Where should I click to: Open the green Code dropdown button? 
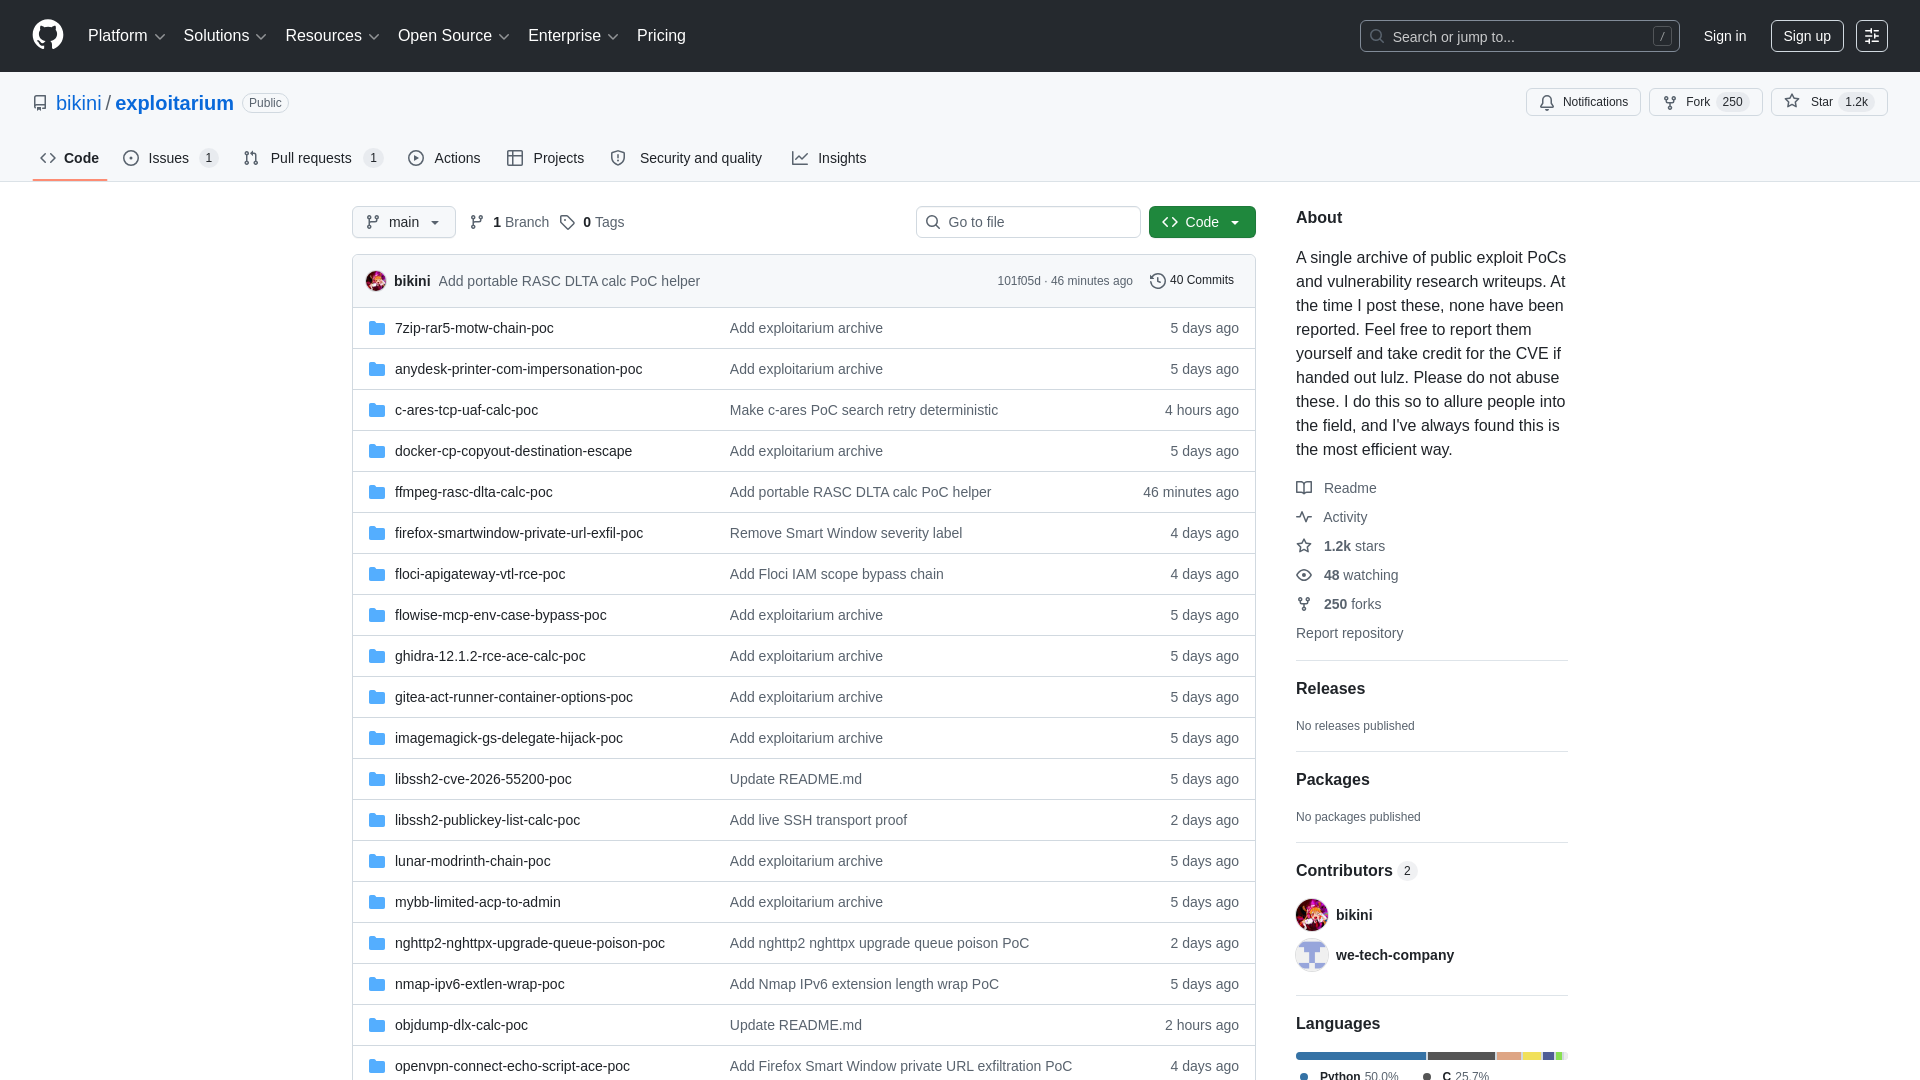pos(1202,222)
